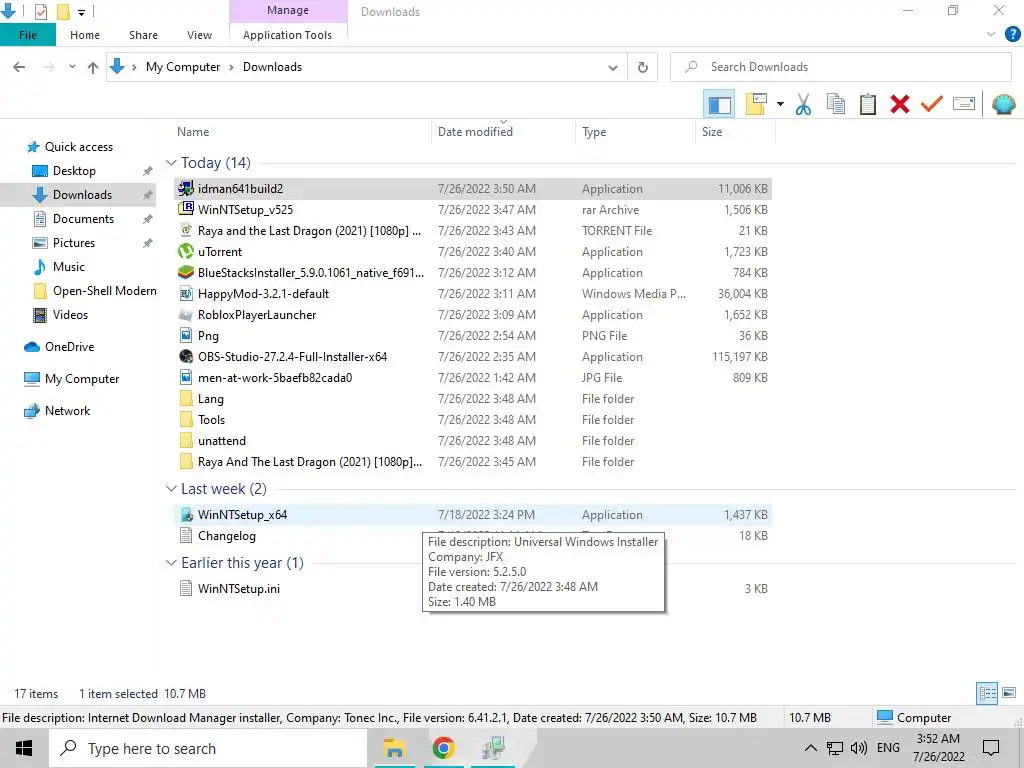Click the orange checkmark Properties icon

coord(931,104)
